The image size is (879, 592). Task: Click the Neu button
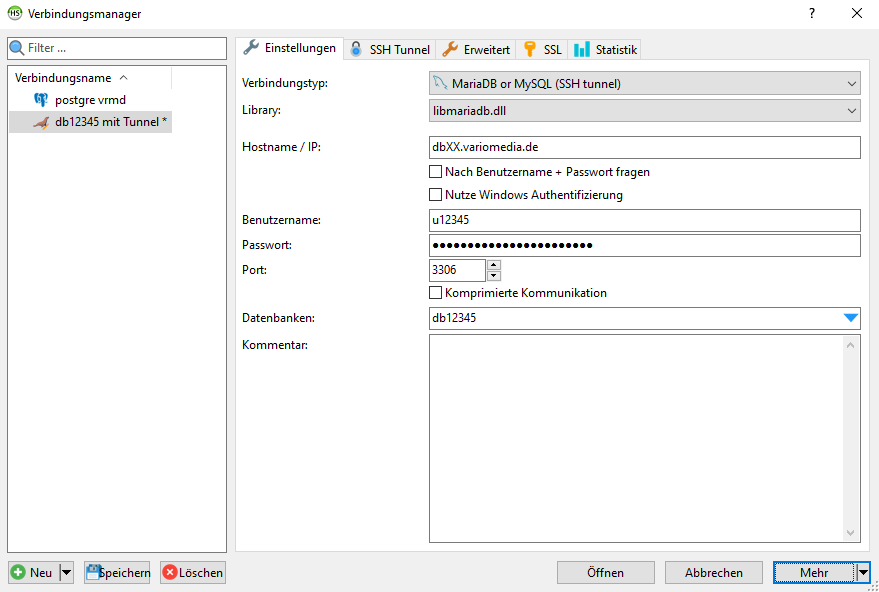(x=34, y=572)
